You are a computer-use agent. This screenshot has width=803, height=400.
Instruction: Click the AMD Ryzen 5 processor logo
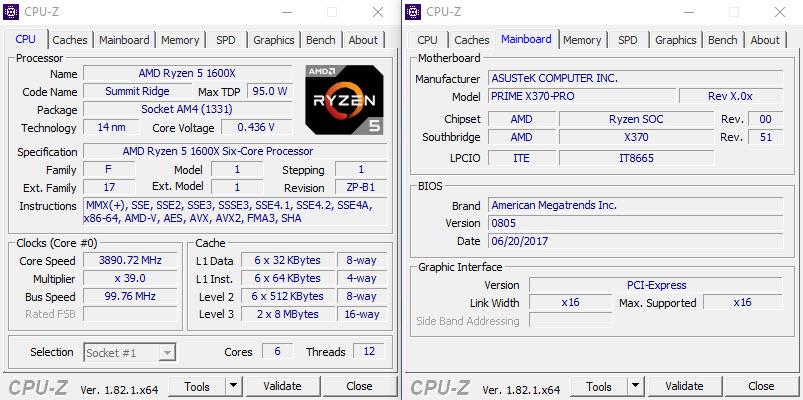[x=344, y=100]
